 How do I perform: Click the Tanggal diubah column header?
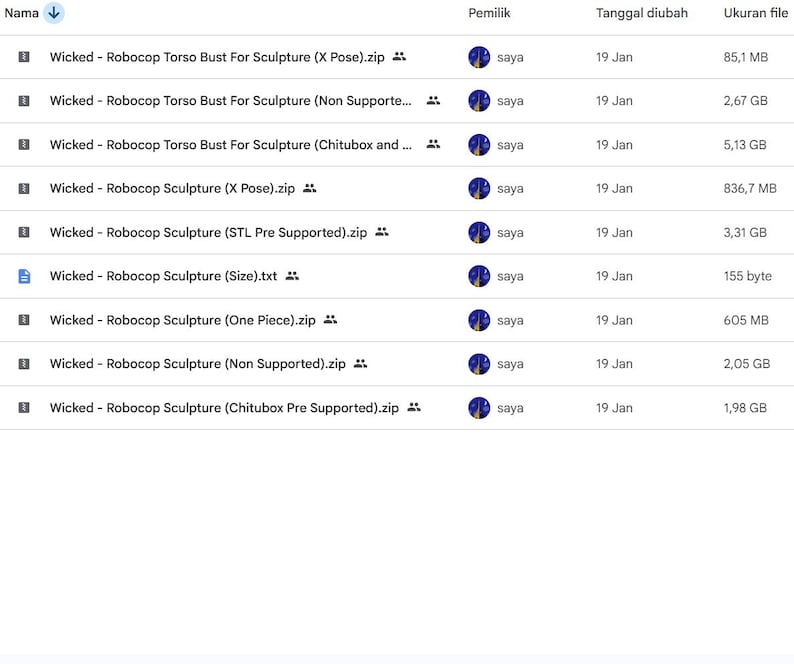642,13
